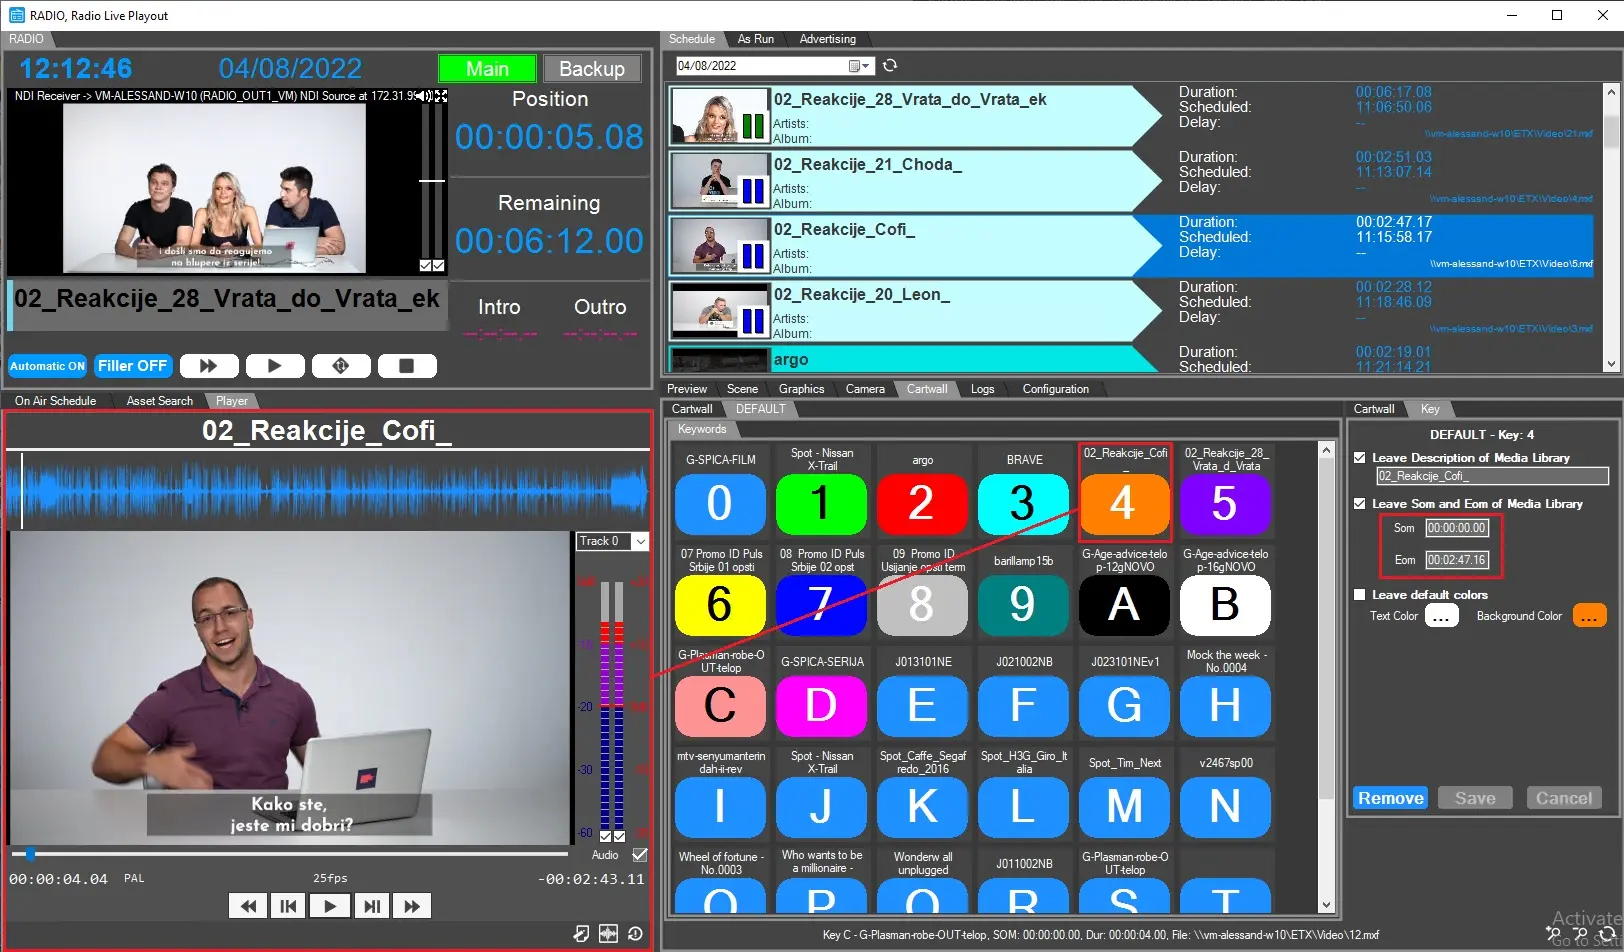Toggle Leave Description of Media Library checkbox
Viewport: 1624px width, 952px height.
click(1360, 458)
